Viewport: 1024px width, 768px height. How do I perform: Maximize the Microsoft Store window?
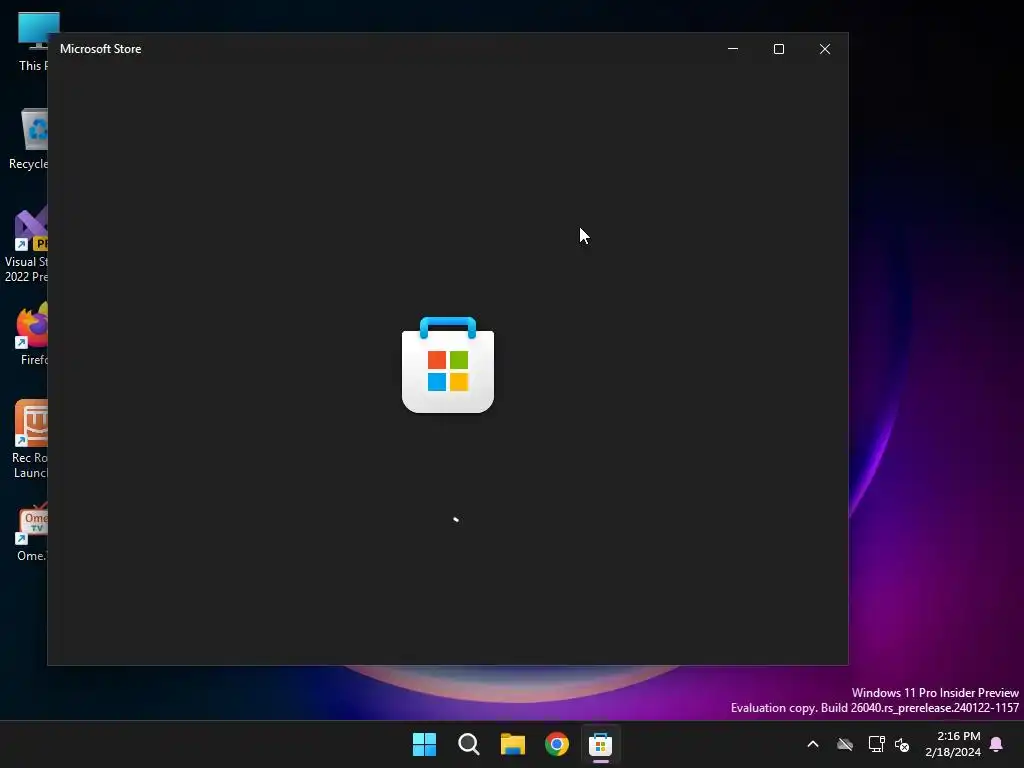click(778, 49)
